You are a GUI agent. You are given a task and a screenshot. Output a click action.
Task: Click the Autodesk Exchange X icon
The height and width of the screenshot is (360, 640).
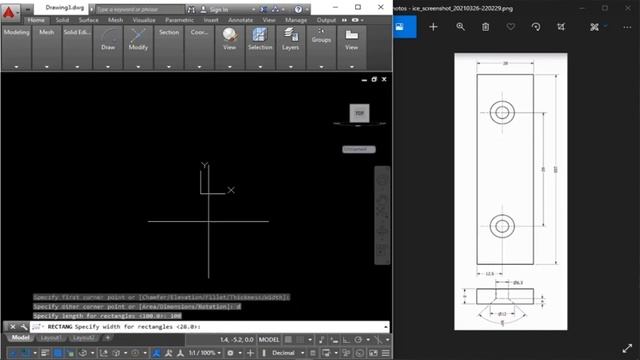pos(264,9)
